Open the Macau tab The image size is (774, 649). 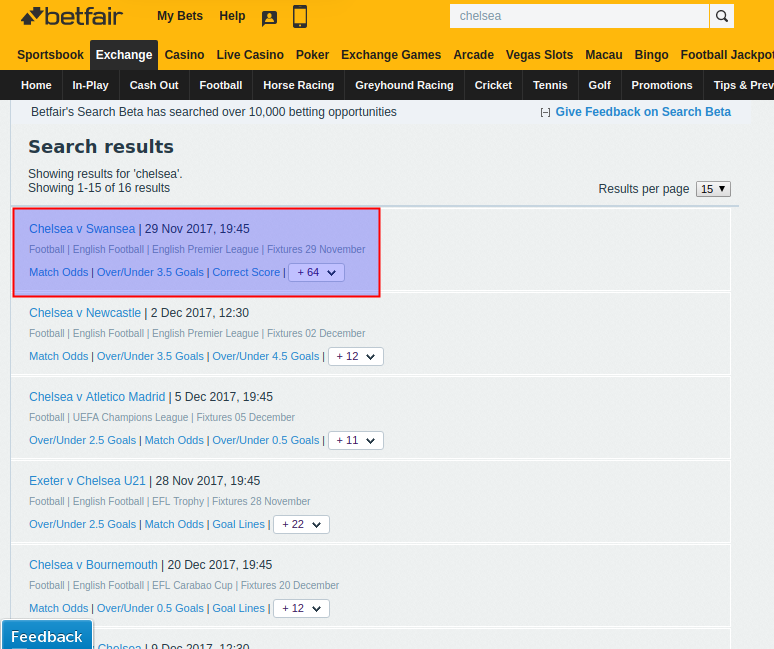(x=604, y=55)
